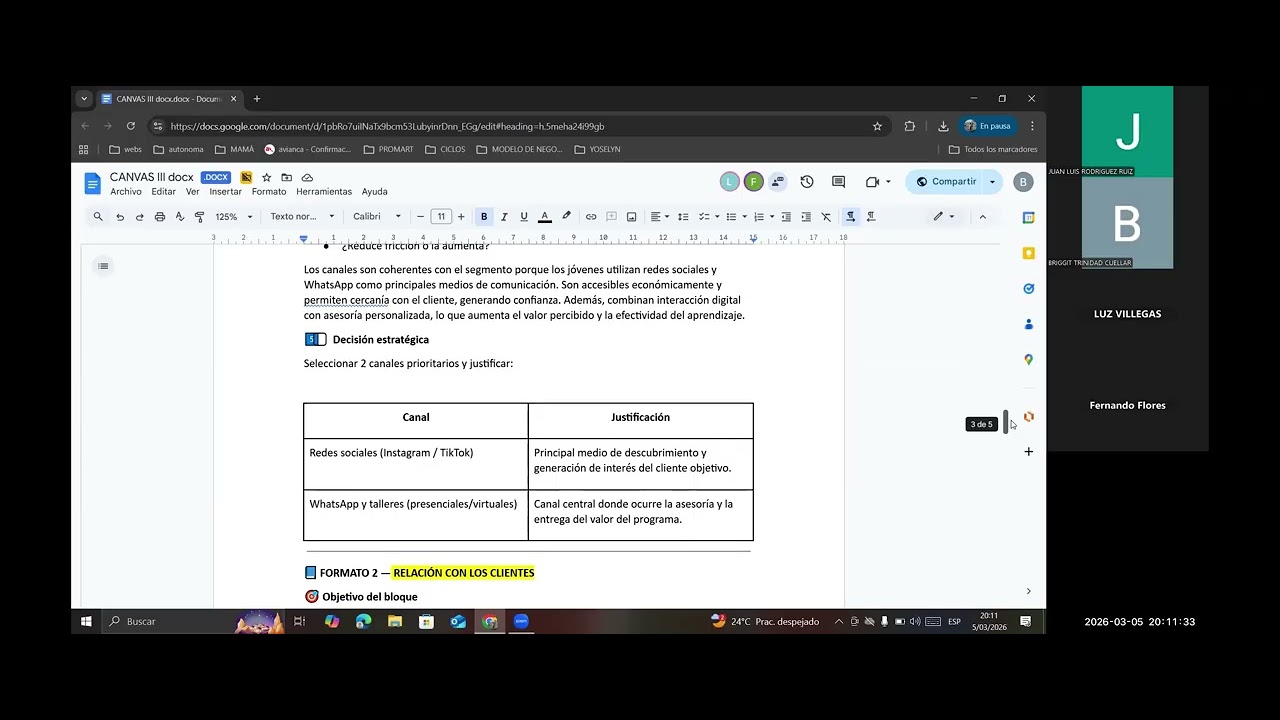This screenshot has height=720, width=1280.
Task: Click the Zoom app taskbar icon
Action: click(521, 621)
